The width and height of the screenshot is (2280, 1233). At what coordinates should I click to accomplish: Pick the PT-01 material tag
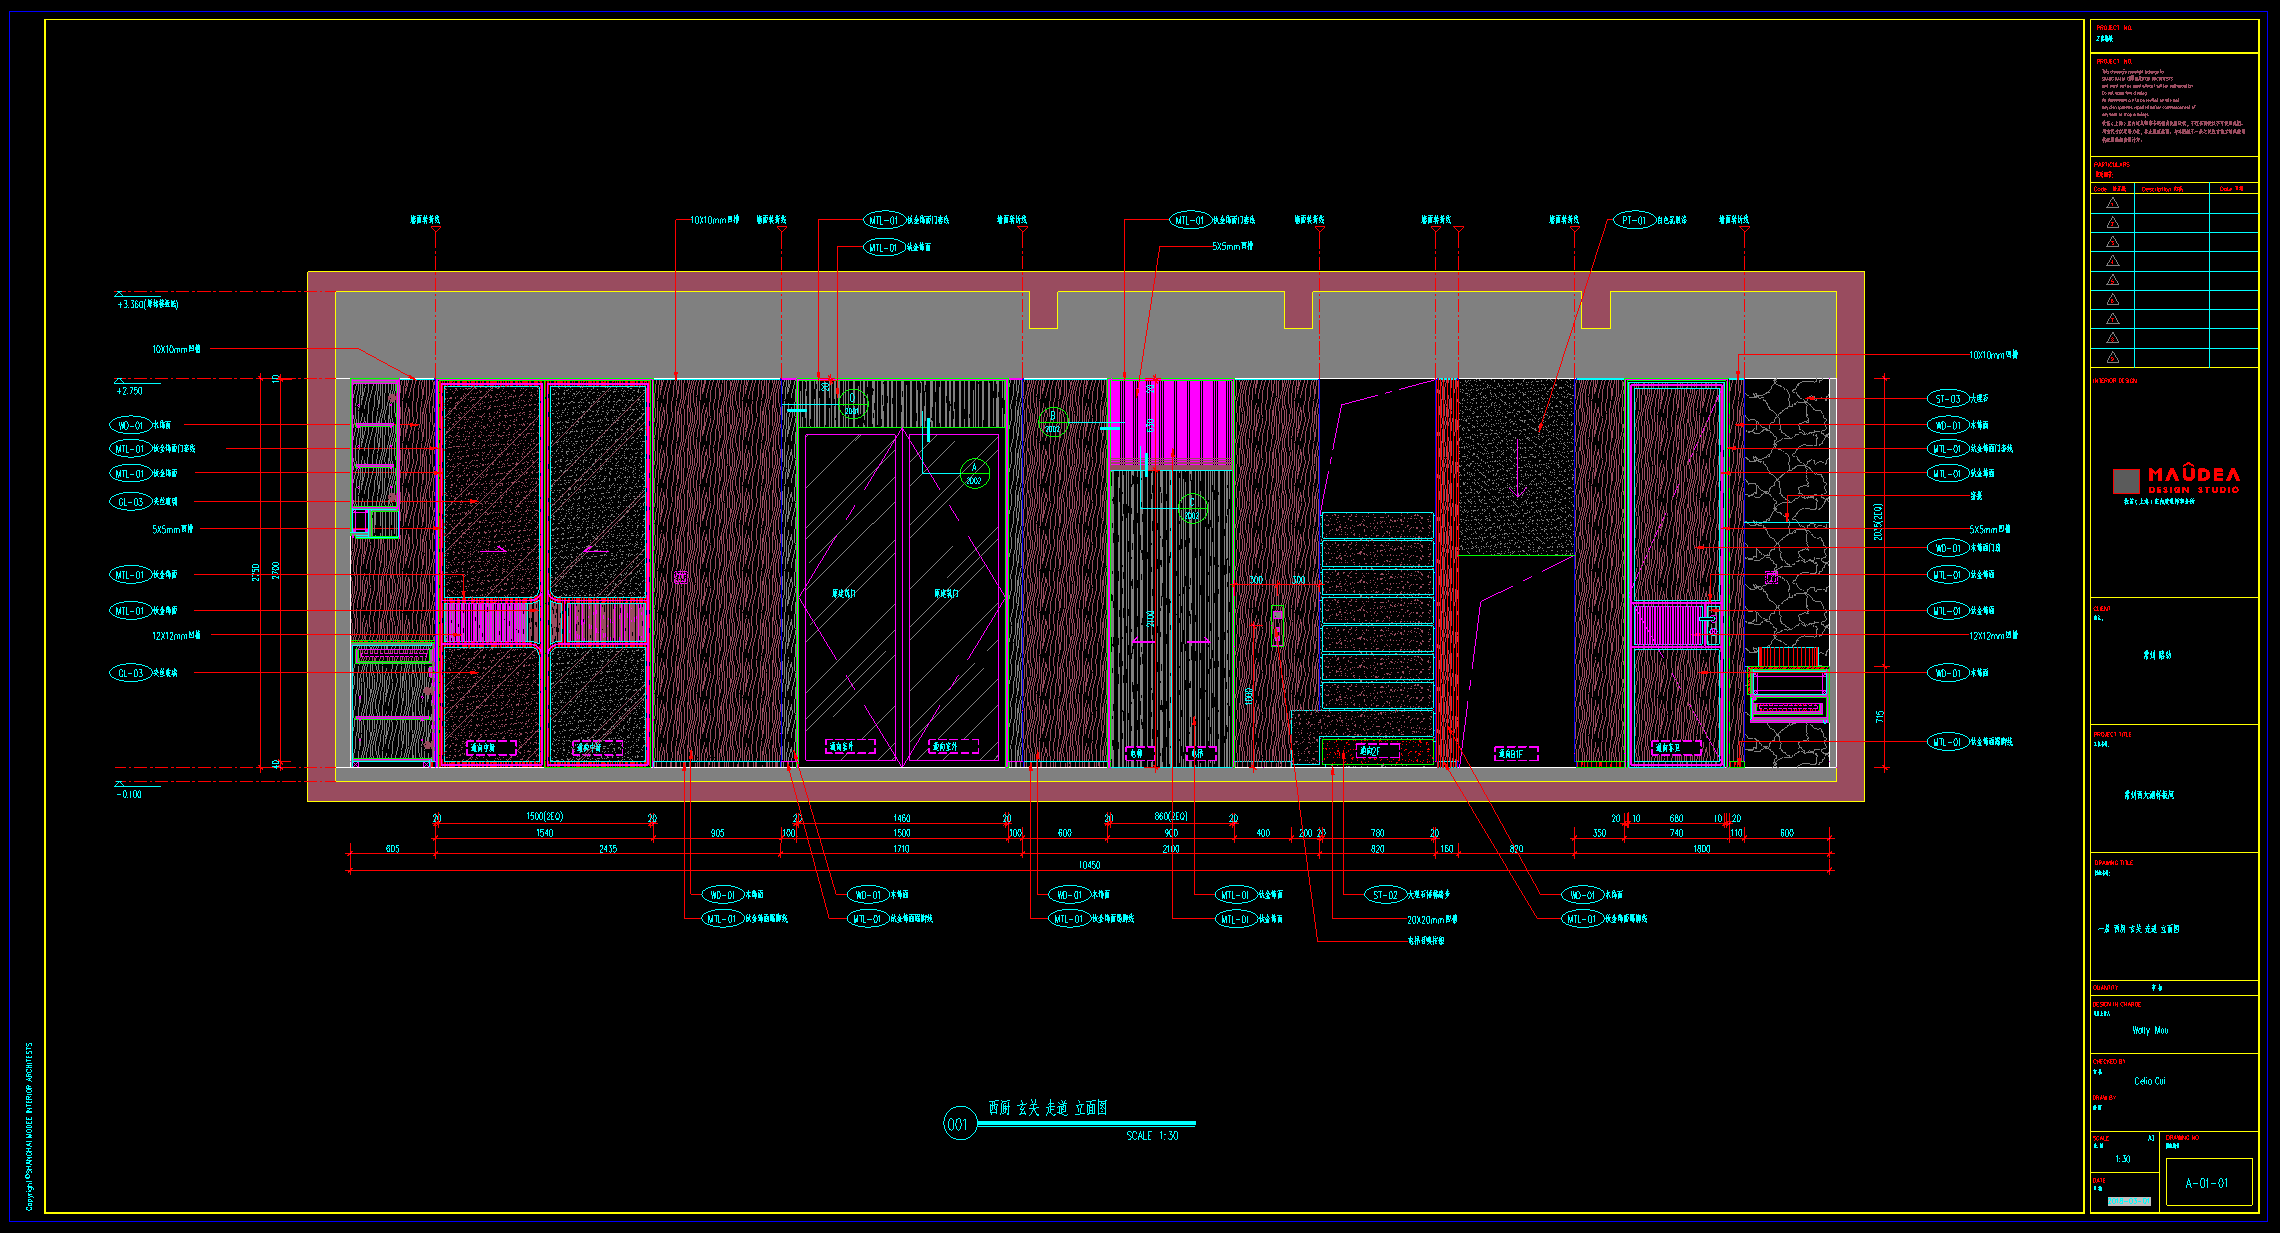pyautogui.click(x=1634, y=220)
